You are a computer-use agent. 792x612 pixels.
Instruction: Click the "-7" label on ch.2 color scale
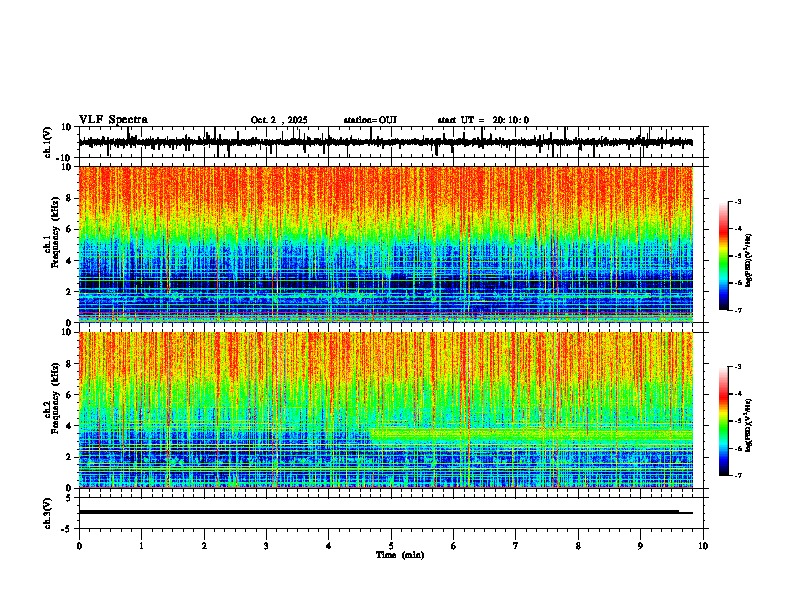[x=737, y=475]
